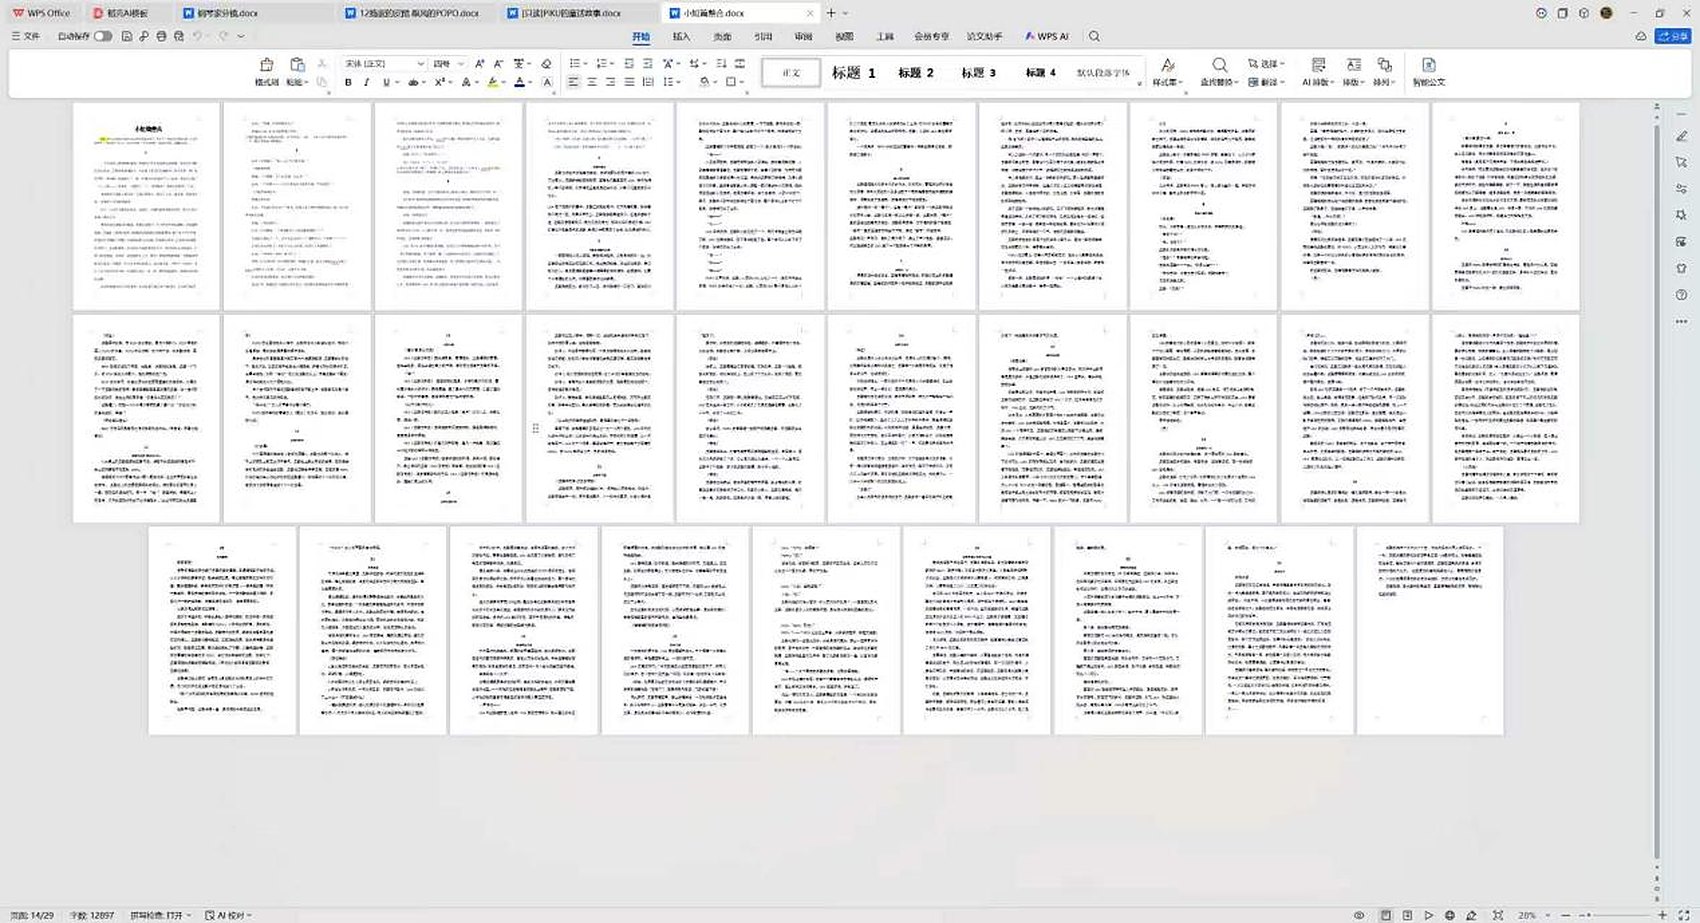Clear formatting with the eraser icon
This screenshot has height=923, width=1700.
546,63
